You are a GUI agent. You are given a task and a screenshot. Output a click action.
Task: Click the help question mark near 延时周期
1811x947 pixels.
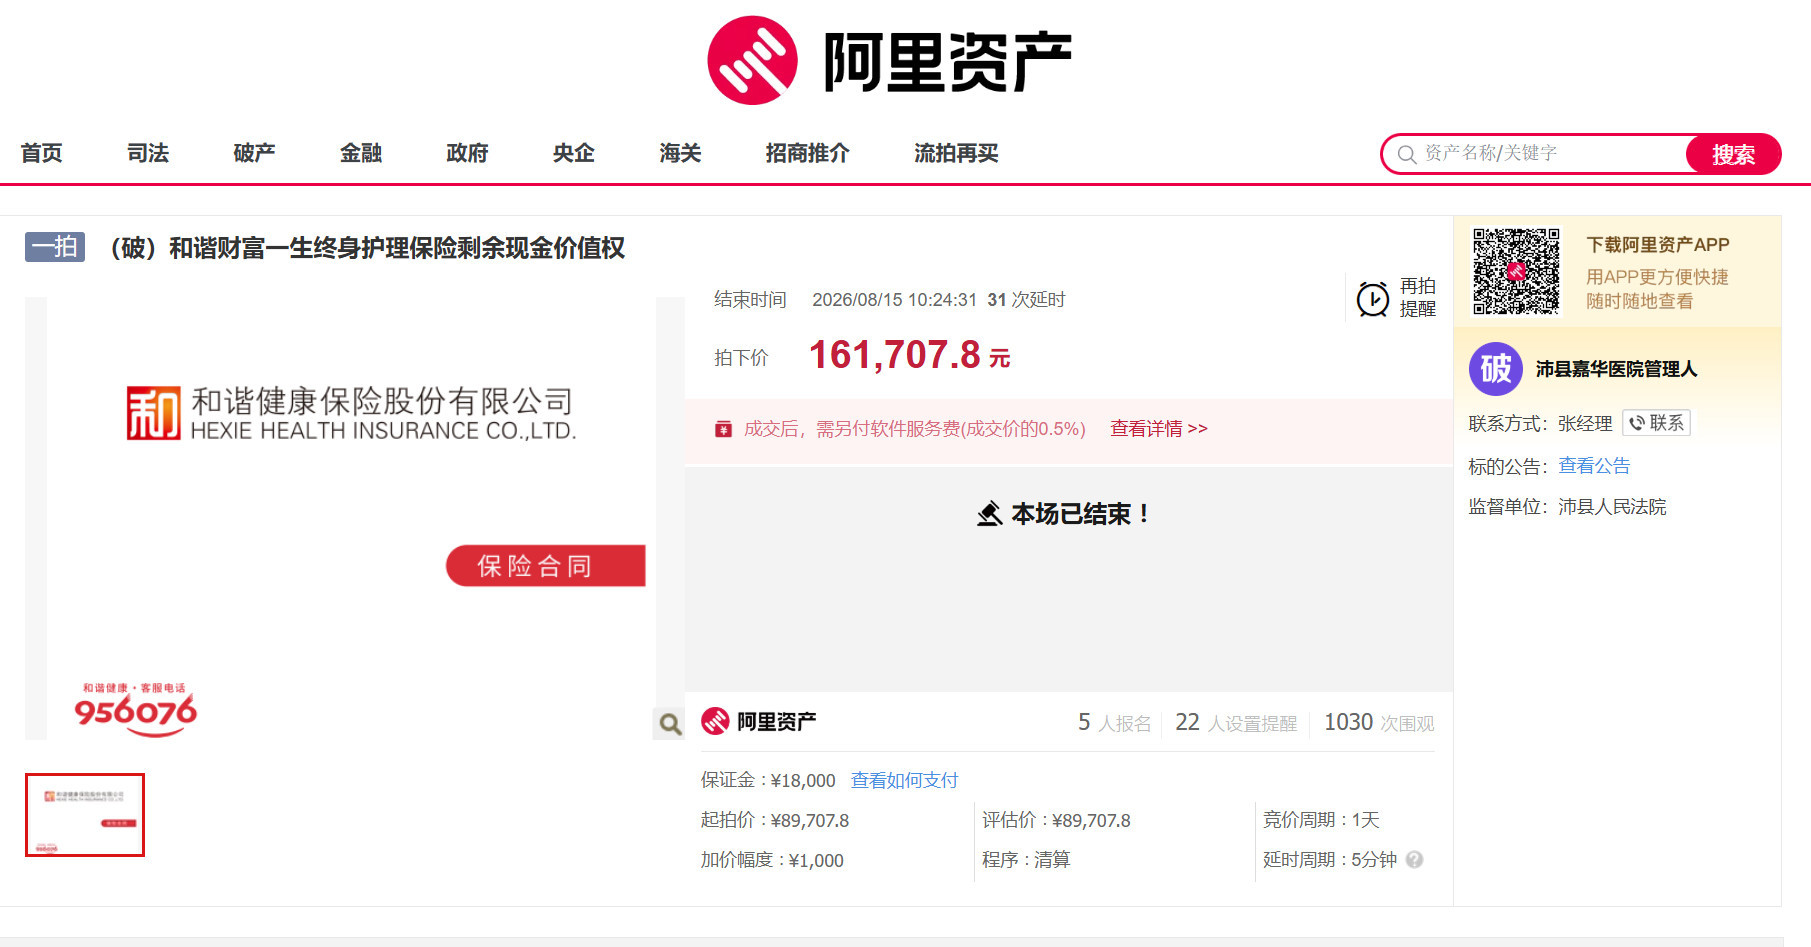[1414, 859]
